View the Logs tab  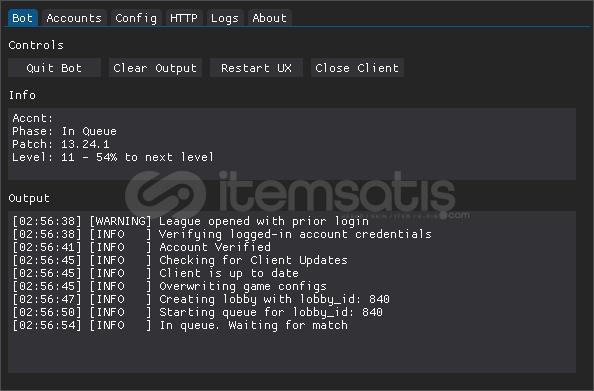point(225,18)
